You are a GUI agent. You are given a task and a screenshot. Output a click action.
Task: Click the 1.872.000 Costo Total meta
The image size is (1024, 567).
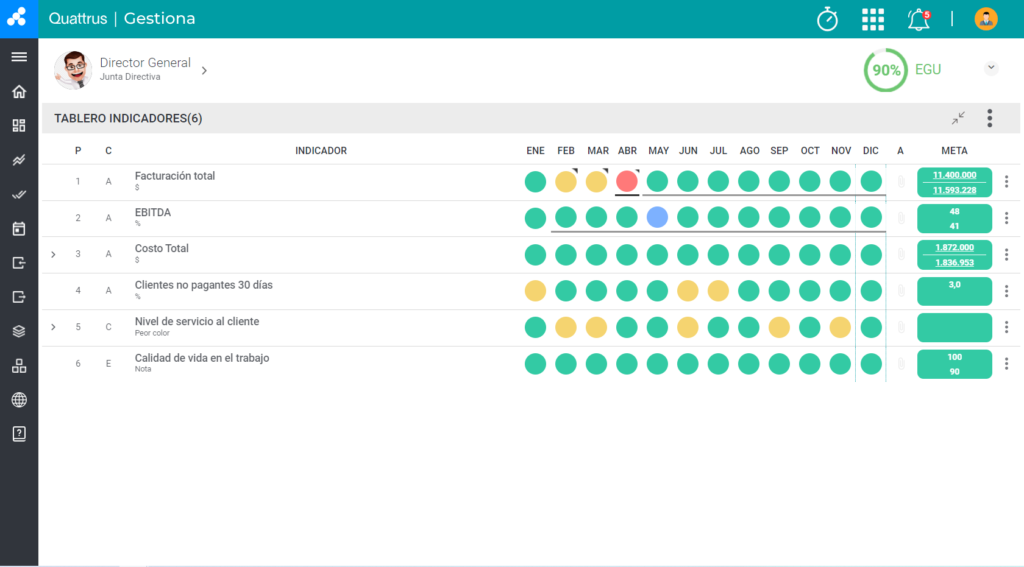[x=954, y=248]
